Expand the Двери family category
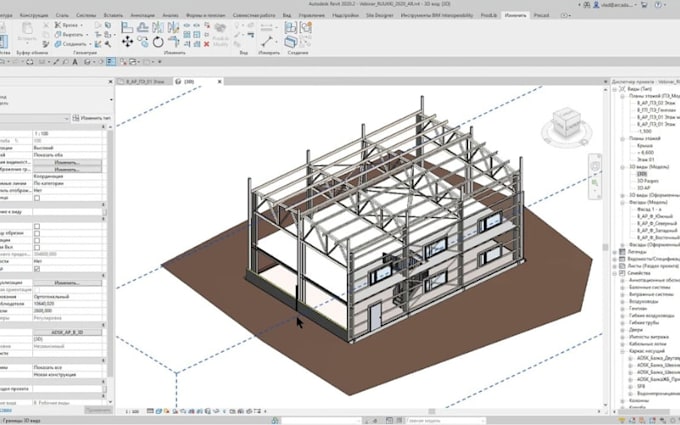The image size is (680, 425). coord(622,330)
